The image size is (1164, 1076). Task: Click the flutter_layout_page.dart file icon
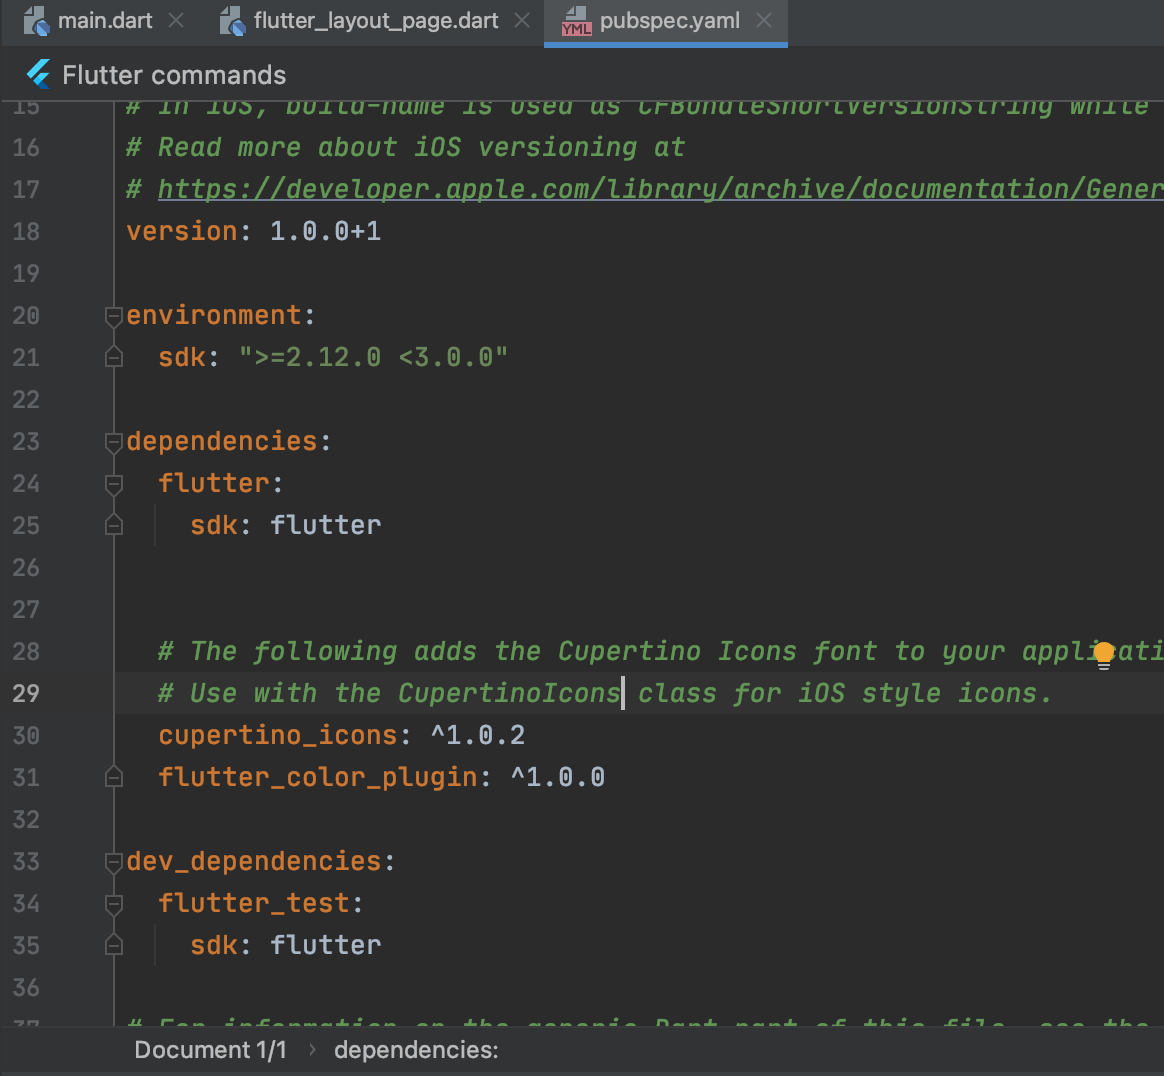click(232, 21)
